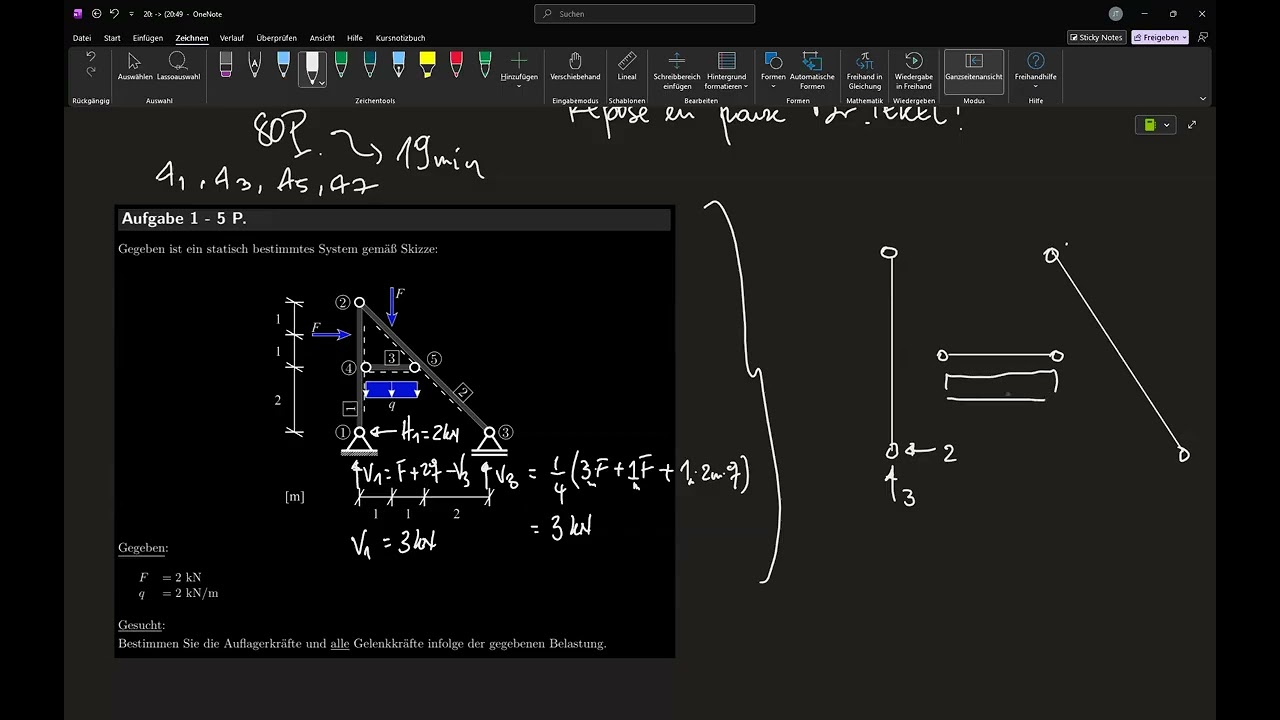
Task: Open the Verlauf tab
Action: coord(232,38)
